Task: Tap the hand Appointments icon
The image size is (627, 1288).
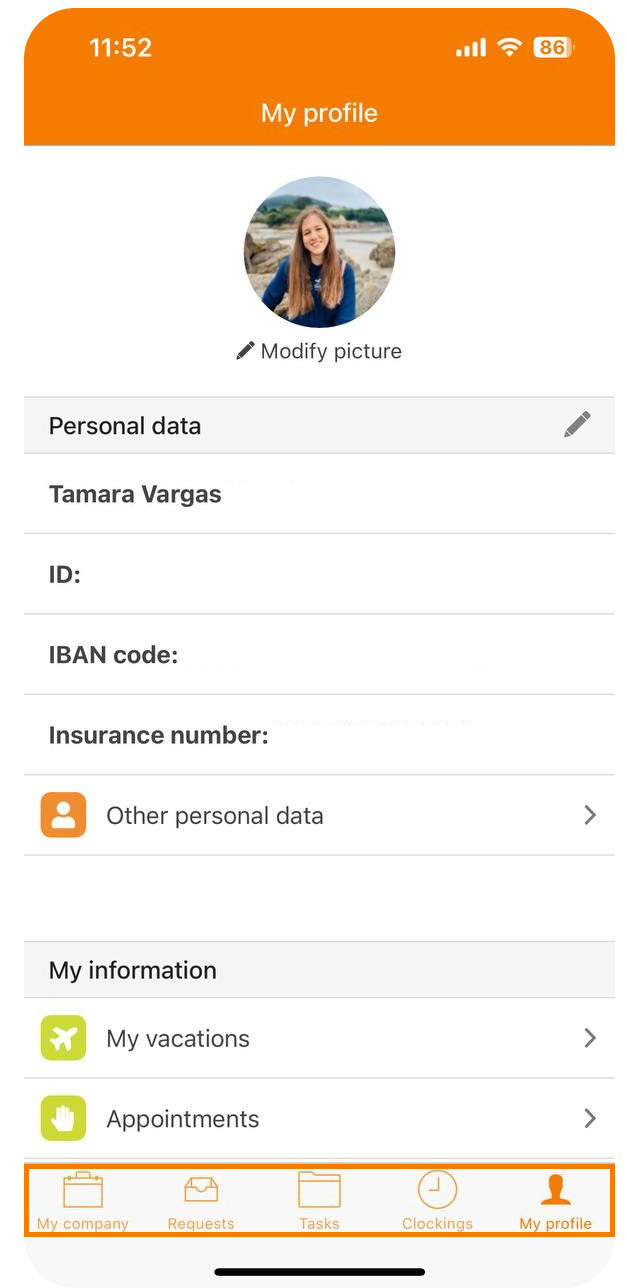Action: pyautogui.click(x=63, y=1118)
